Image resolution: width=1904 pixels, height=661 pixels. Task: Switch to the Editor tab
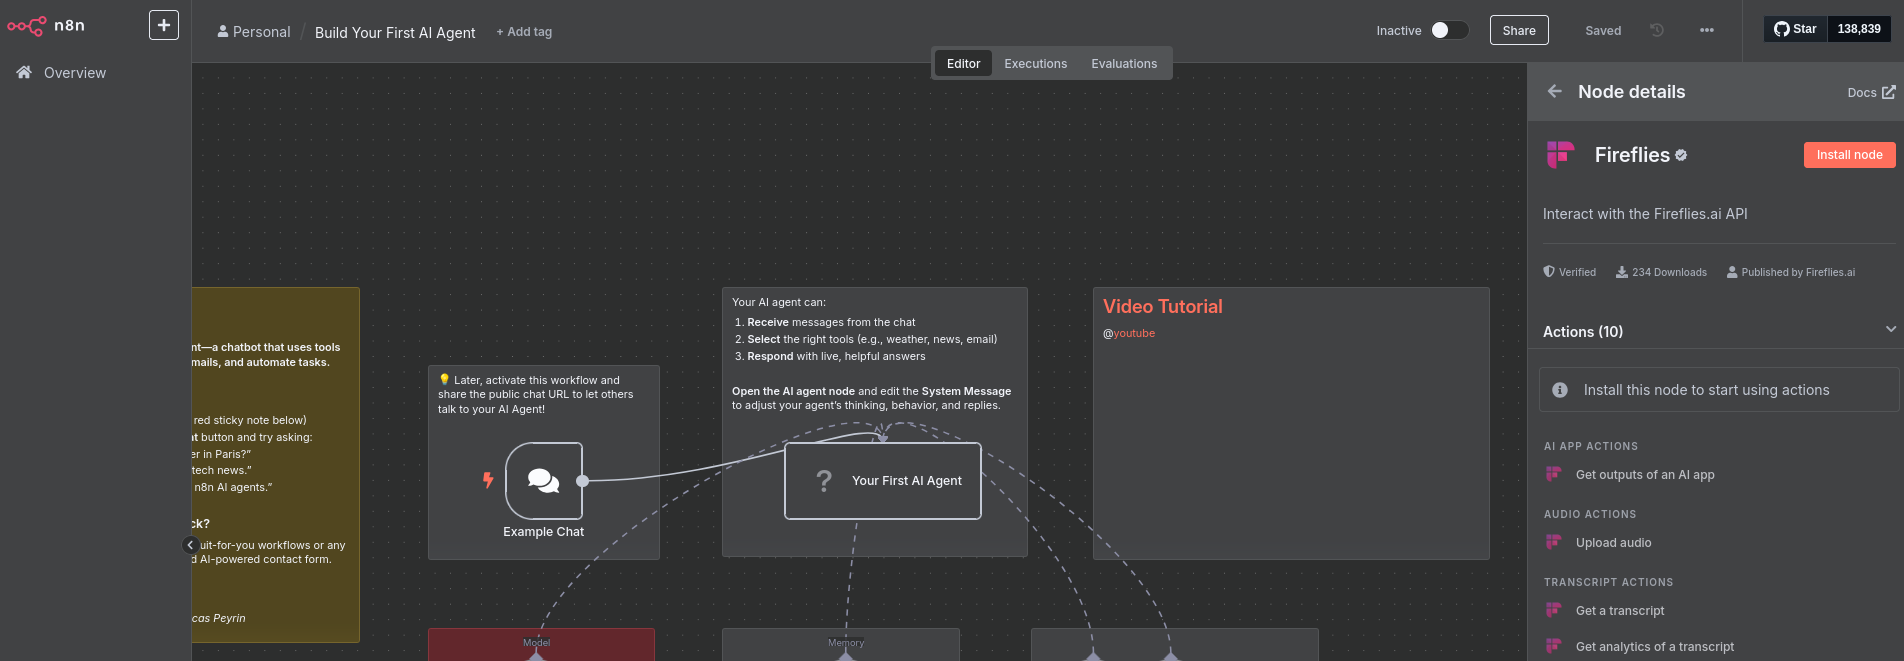point(963,63)
